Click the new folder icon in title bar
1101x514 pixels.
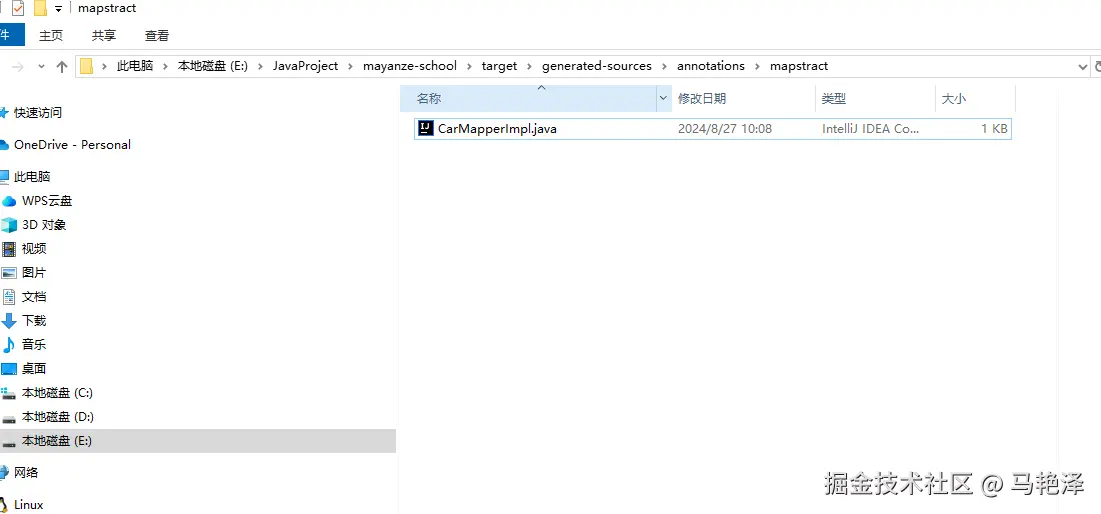[41, 8]
